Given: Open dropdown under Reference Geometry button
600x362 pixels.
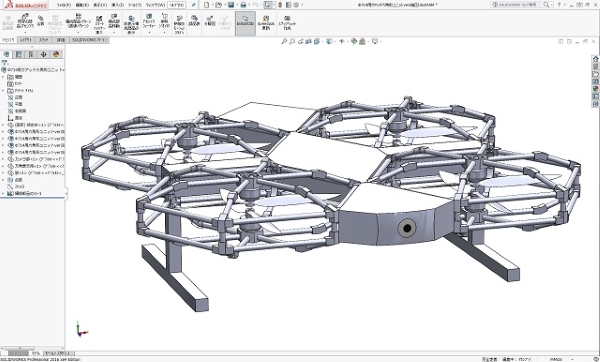Looking at the screenshot, I should [164, 33].
